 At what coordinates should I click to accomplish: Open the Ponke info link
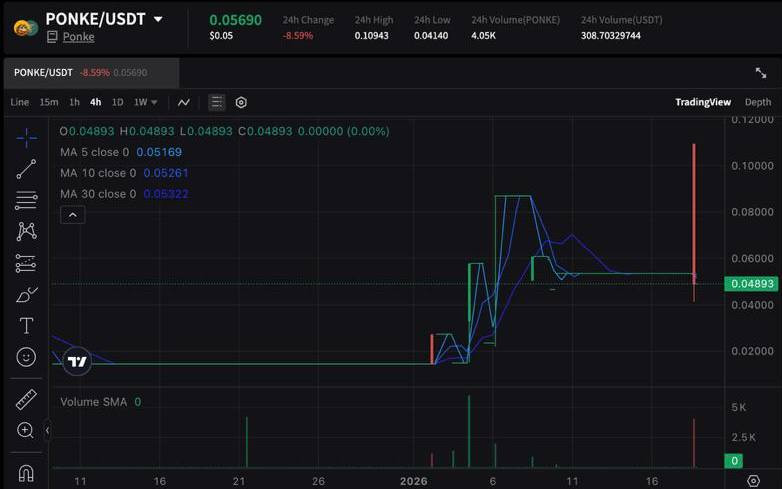click(x=78, y=37)
